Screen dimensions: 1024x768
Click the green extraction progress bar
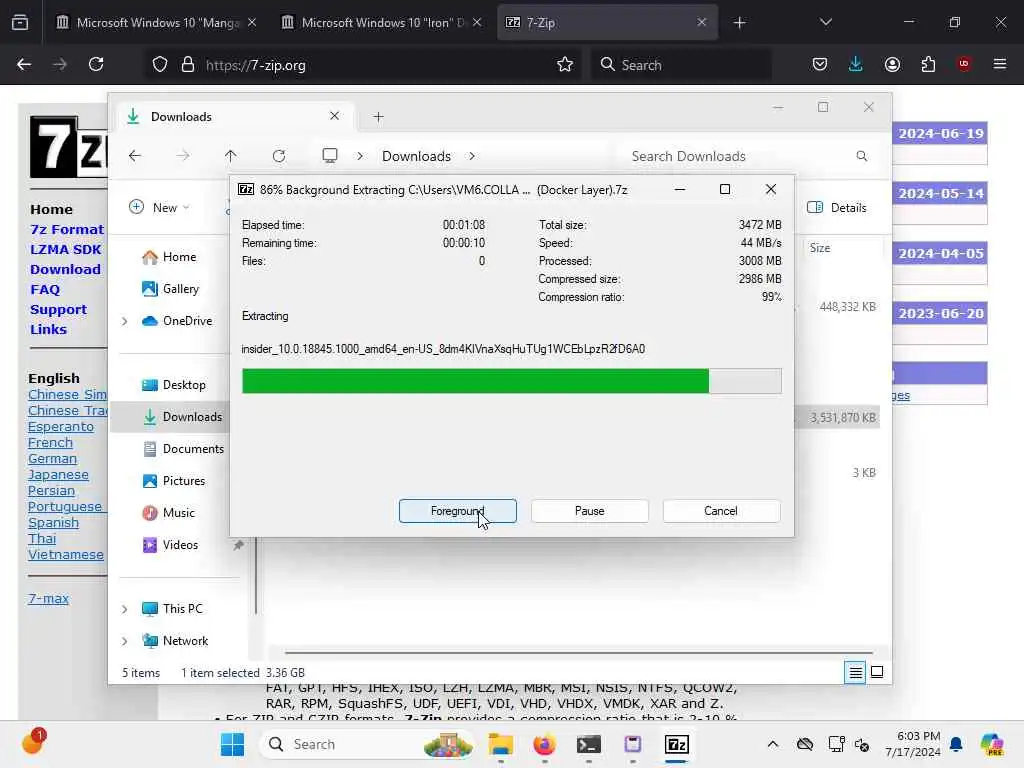pyautogui.click(x=511, y=381)
